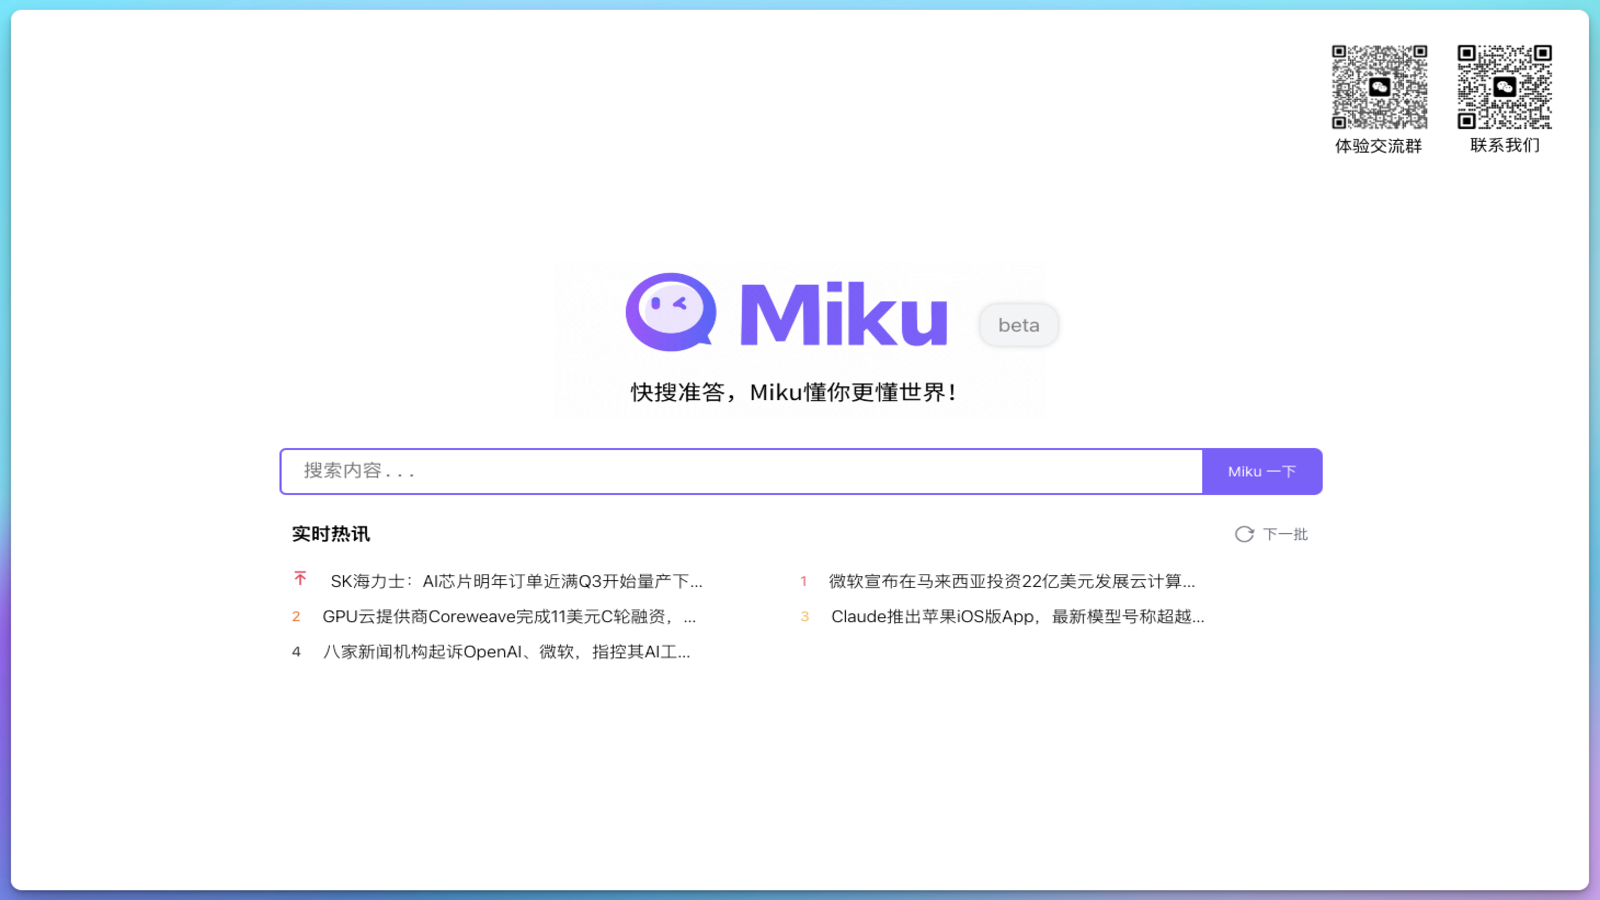The image size is (1600, 900).
Task: Click the beta badge next to Miku
Action: coord(1018,325)
